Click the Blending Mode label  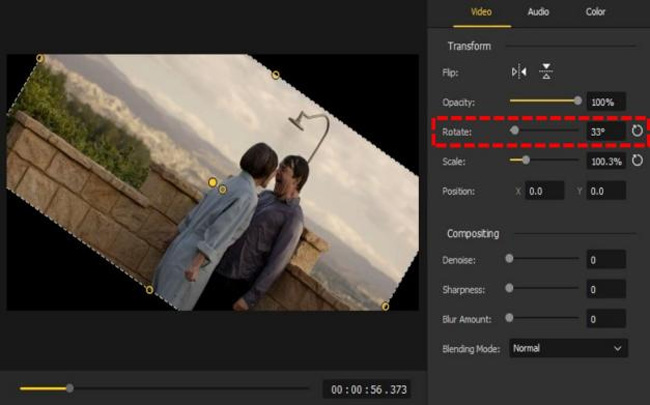click(x=471, y=349)
